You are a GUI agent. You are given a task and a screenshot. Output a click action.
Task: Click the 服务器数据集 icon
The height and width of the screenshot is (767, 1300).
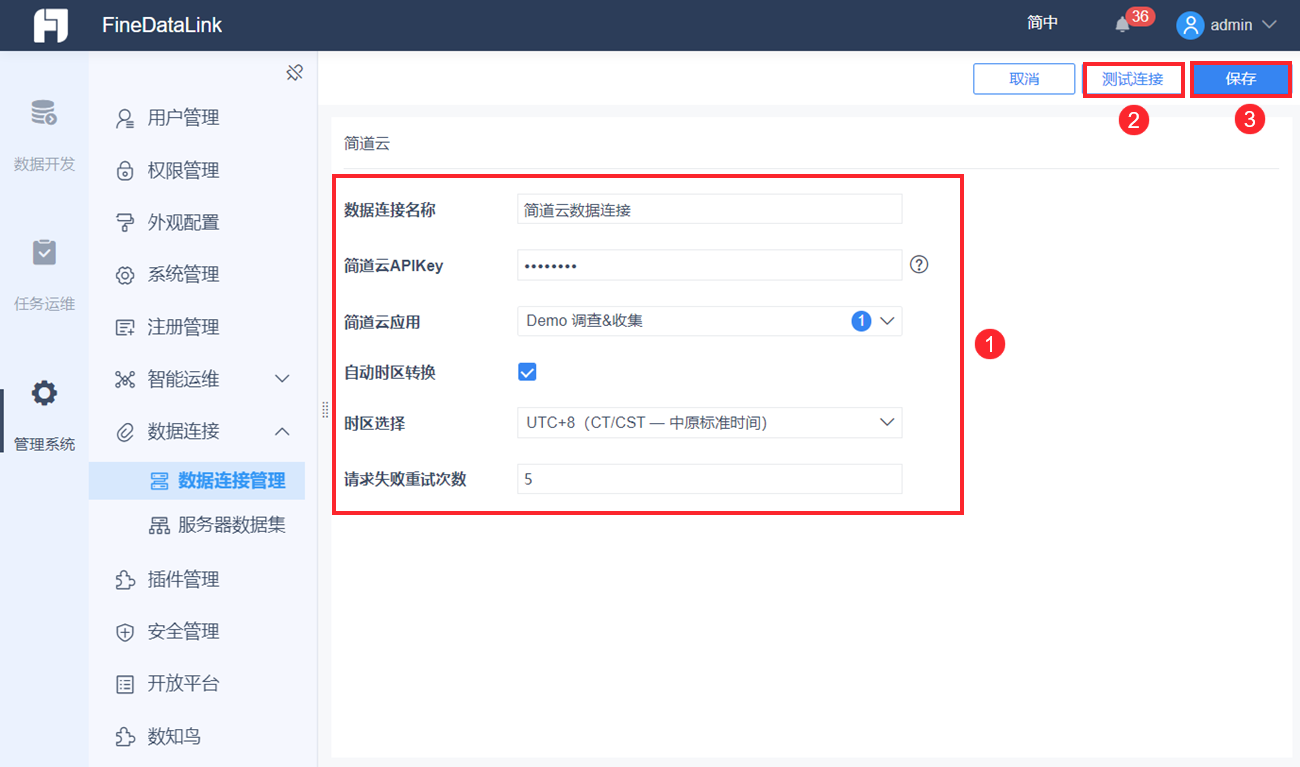[x=159, y=525]
